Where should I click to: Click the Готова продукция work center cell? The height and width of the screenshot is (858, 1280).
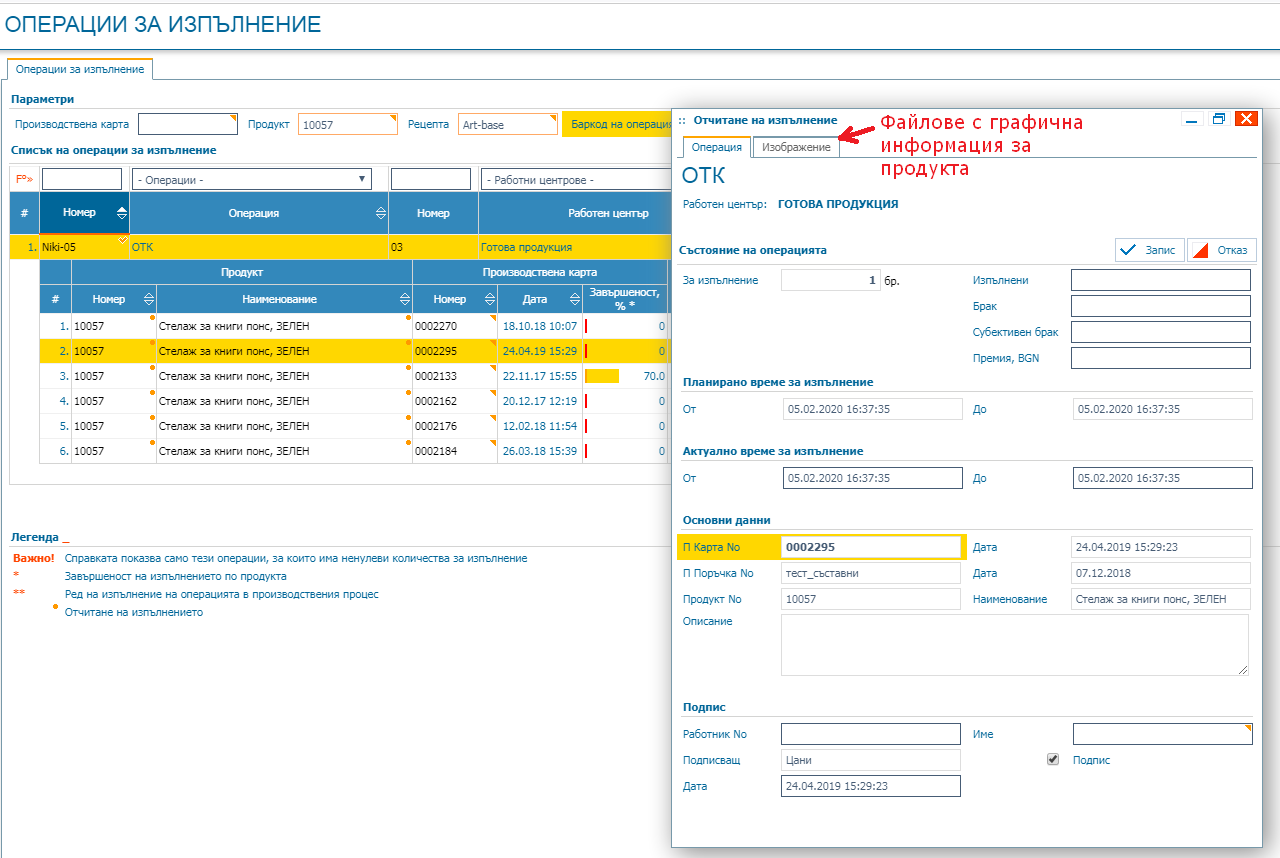coord(574,247)
